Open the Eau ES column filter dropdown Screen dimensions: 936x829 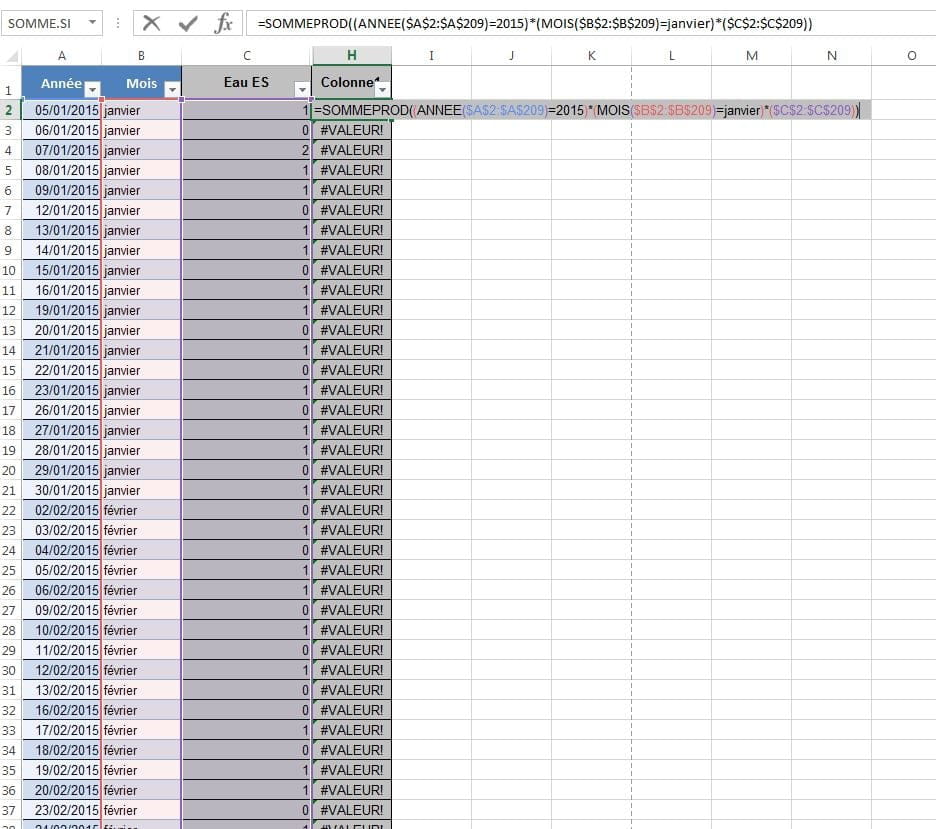[302, 89]
